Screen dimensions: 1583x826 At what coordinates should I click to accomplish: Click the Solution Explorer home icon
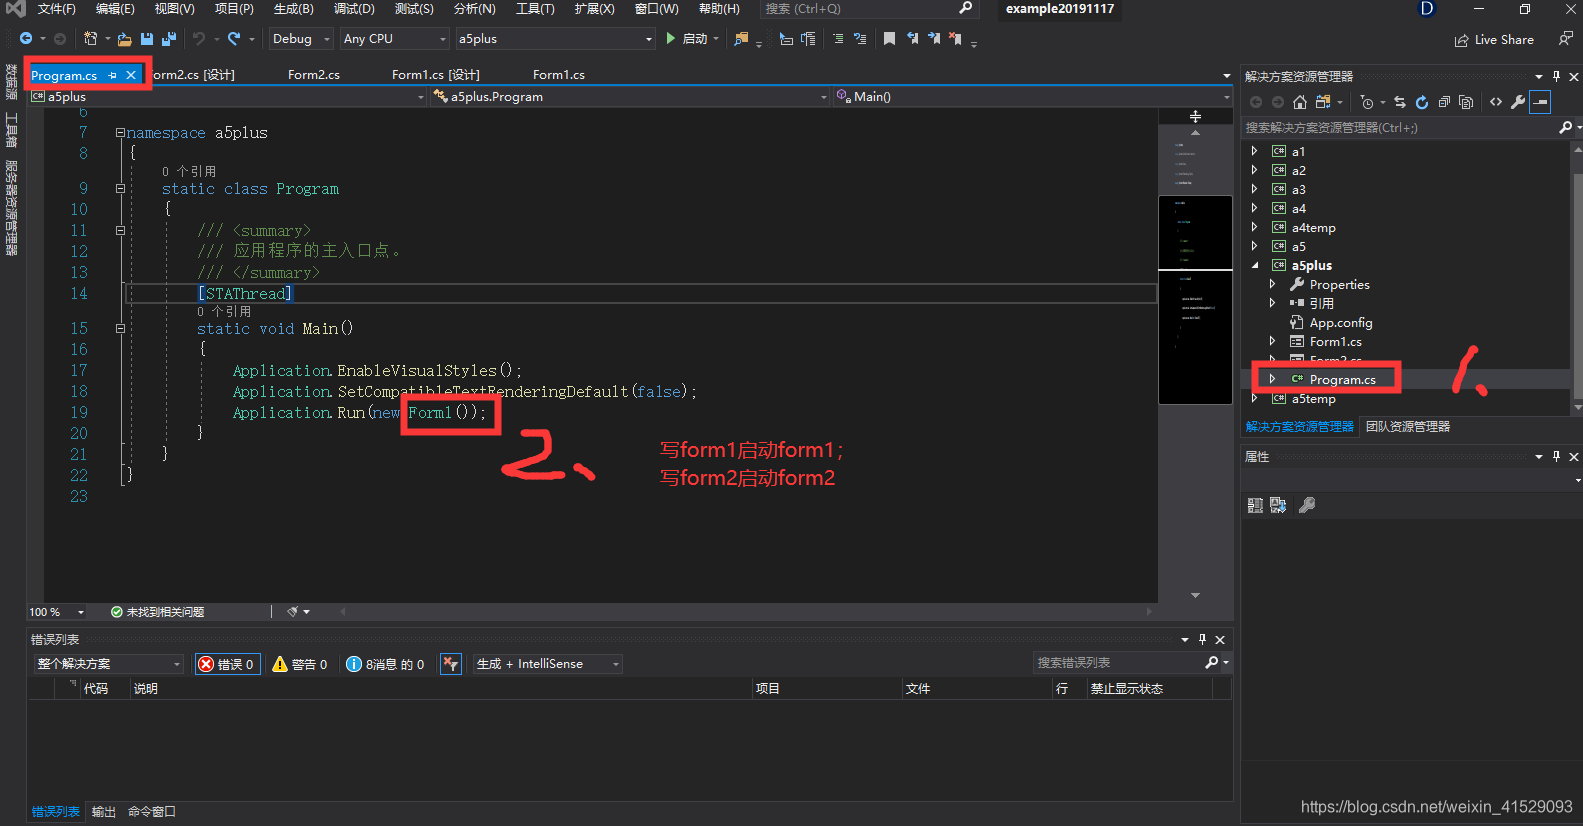click(x=1300, y=102)
